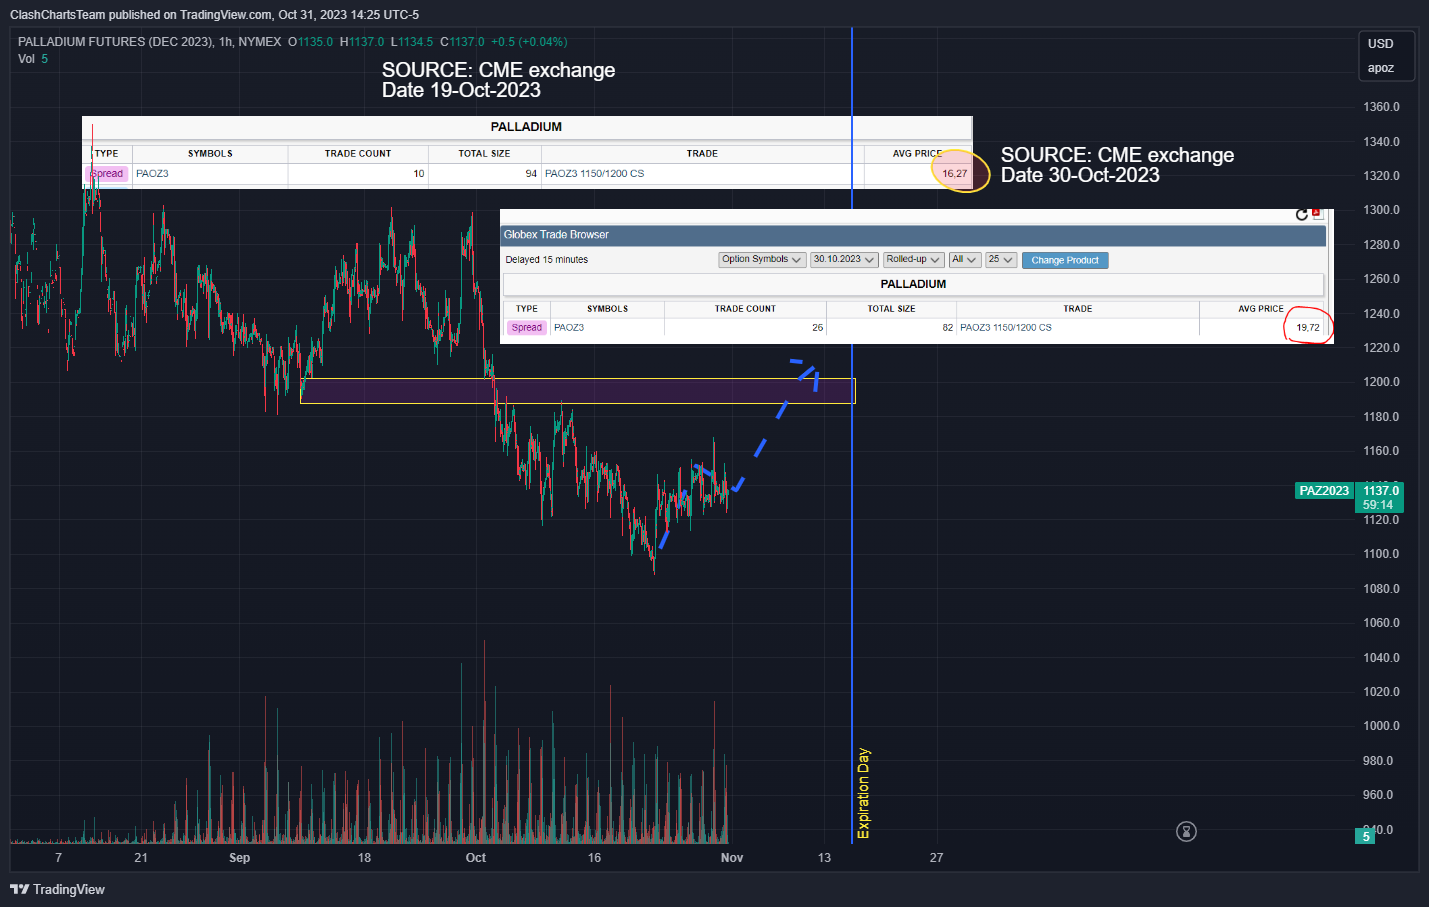Click the Change Product button
The height and width of the screenshot is (907, 1429).
(1065, 260)
